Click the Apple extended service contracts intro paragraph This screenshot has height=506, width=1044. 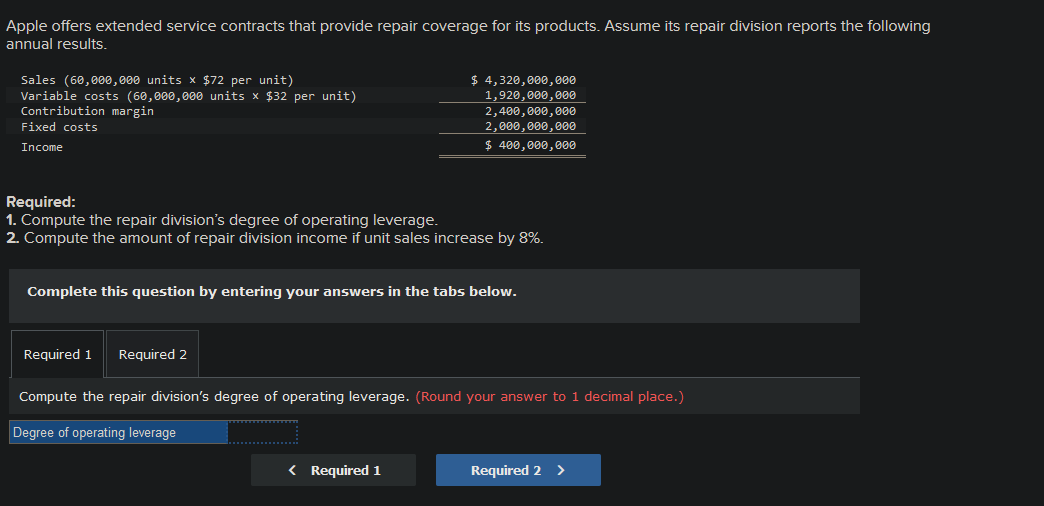(x=468, y=35)
